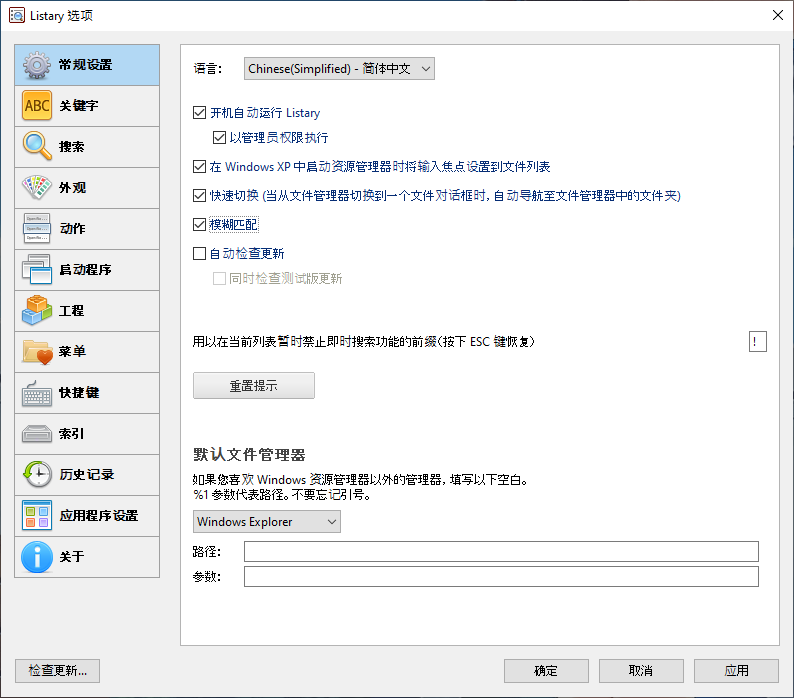The height and width of the screenshot is (698, 794).
Task: Switch to the 索引 settings tab
Action: click(x=87, y=434)
